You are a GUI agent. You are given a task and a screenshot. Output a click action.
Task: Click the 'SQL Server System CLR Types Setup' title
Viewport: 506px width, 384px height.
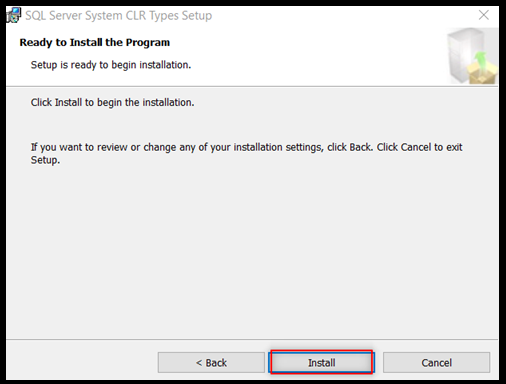pos(119,16)
